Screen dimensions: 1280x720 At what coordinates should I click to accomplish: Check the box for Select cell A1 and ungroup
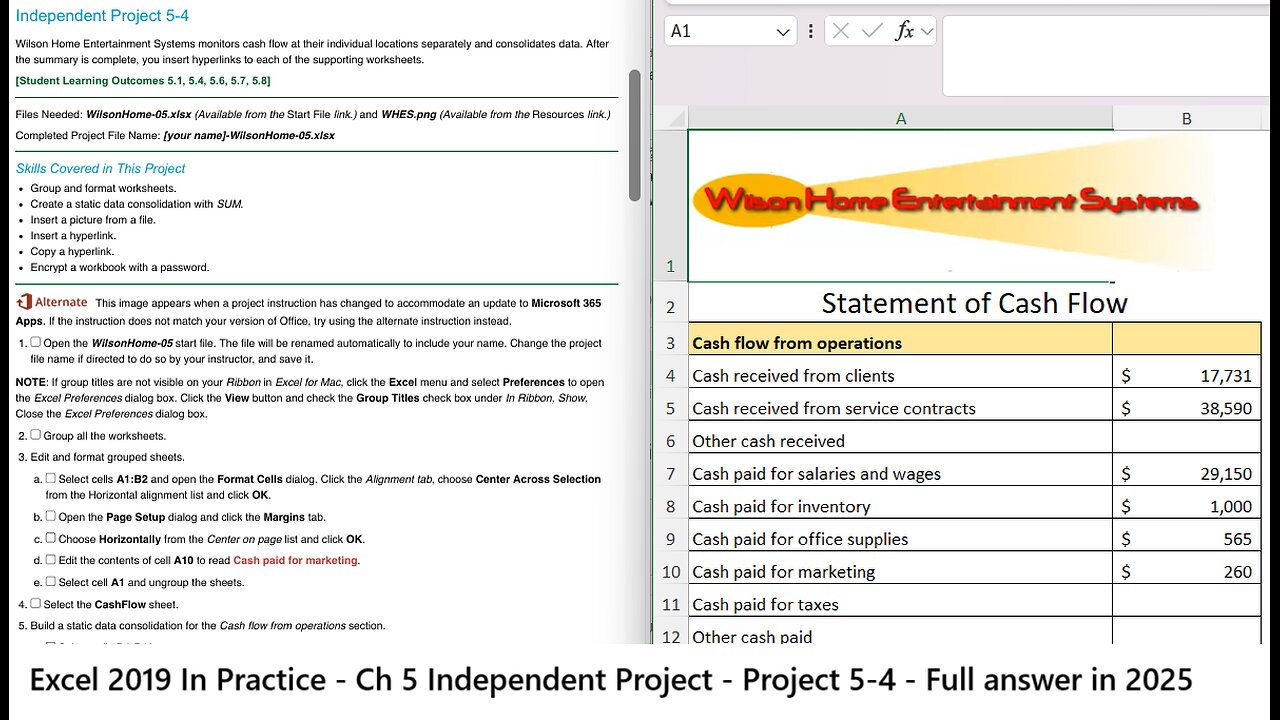51,581
